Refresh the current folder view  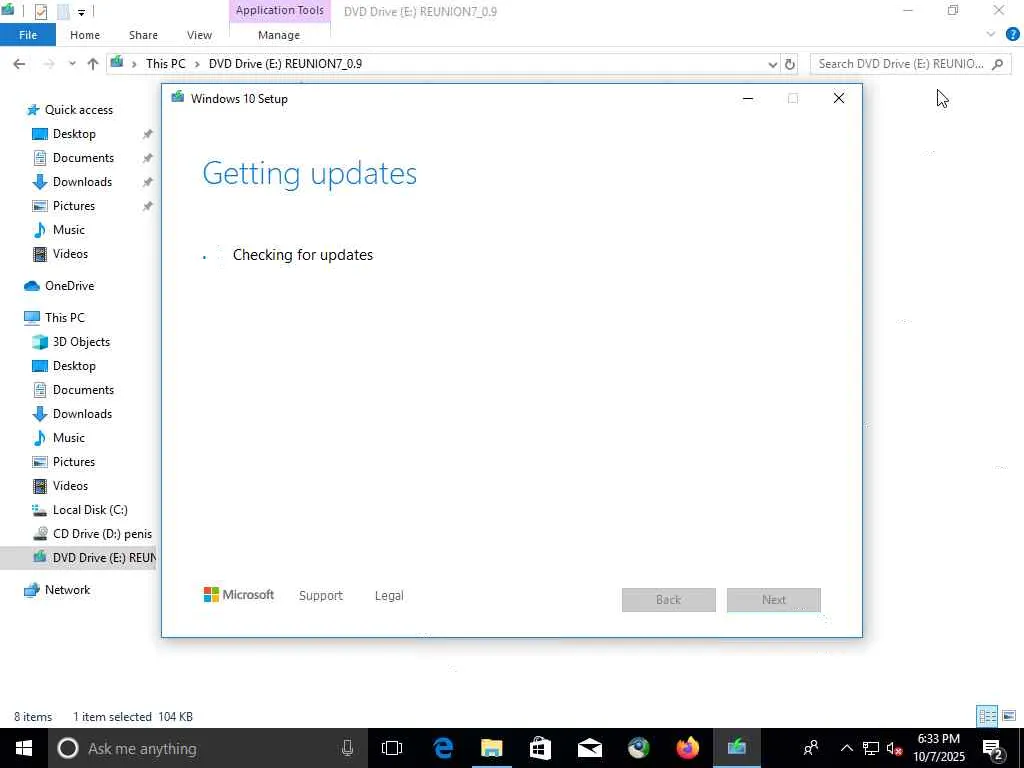coord(790,64)
